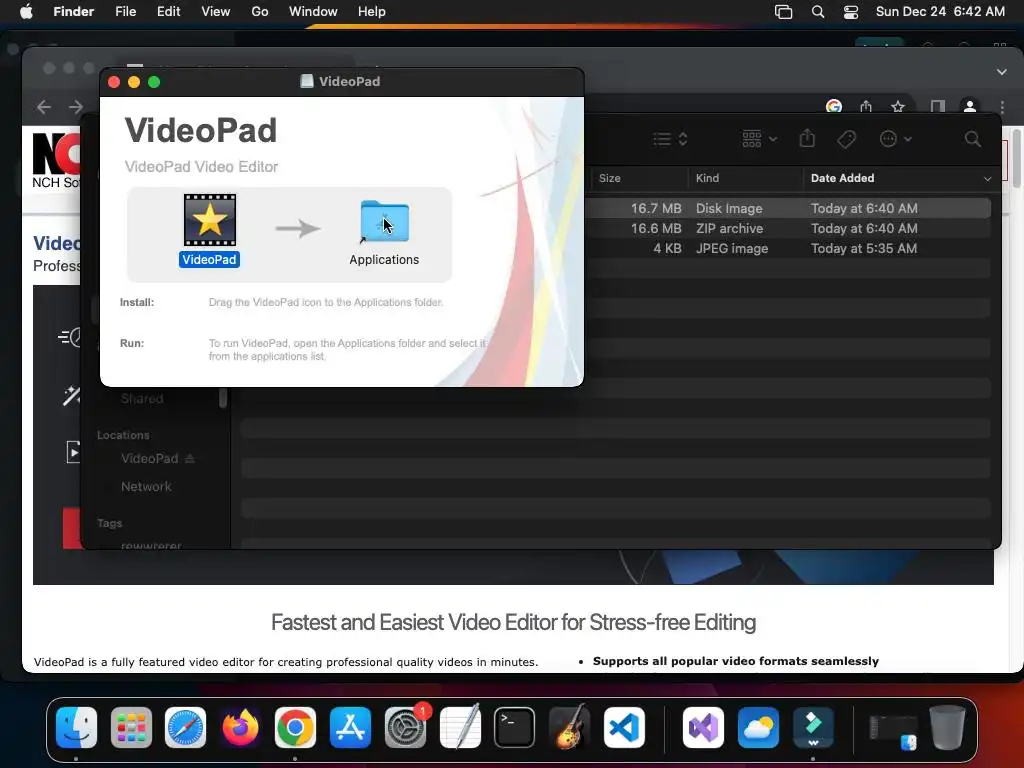Launch GarageBand from the Dock

point(569,727)
